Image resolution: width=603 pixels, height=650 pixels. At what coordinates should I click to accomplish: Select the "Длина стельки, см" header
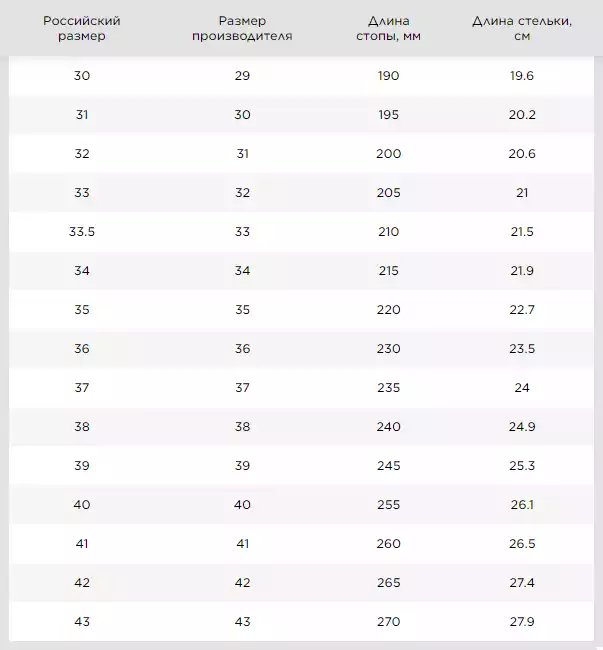coord(522,28)
